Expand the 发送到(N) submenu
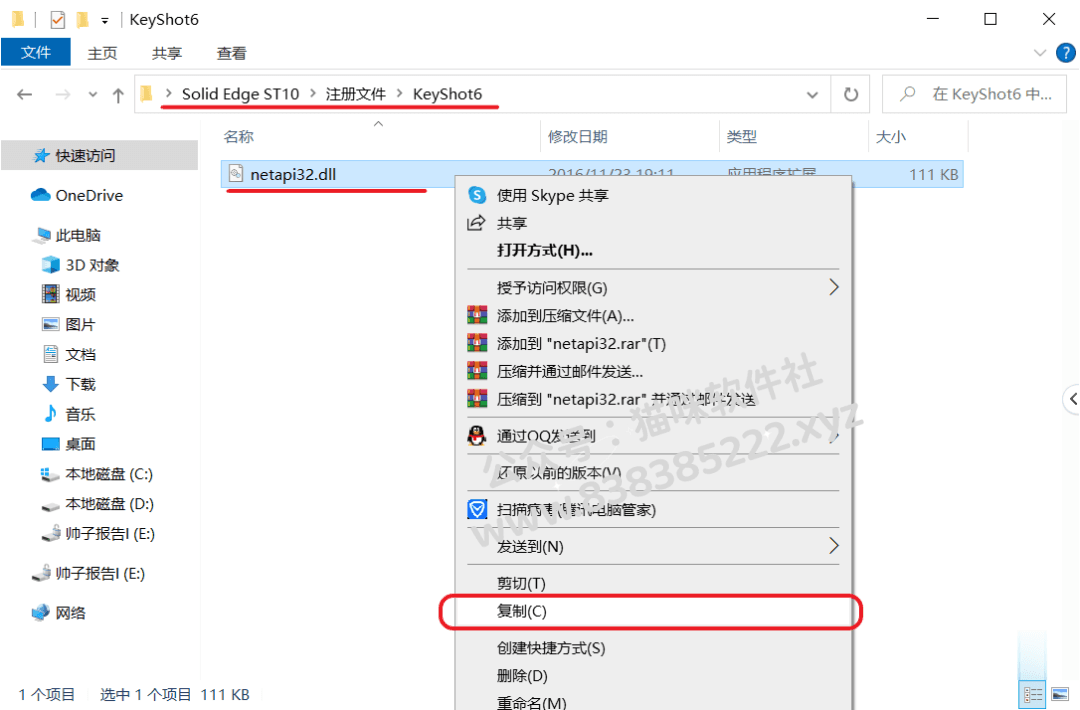 tap(653, 547)
